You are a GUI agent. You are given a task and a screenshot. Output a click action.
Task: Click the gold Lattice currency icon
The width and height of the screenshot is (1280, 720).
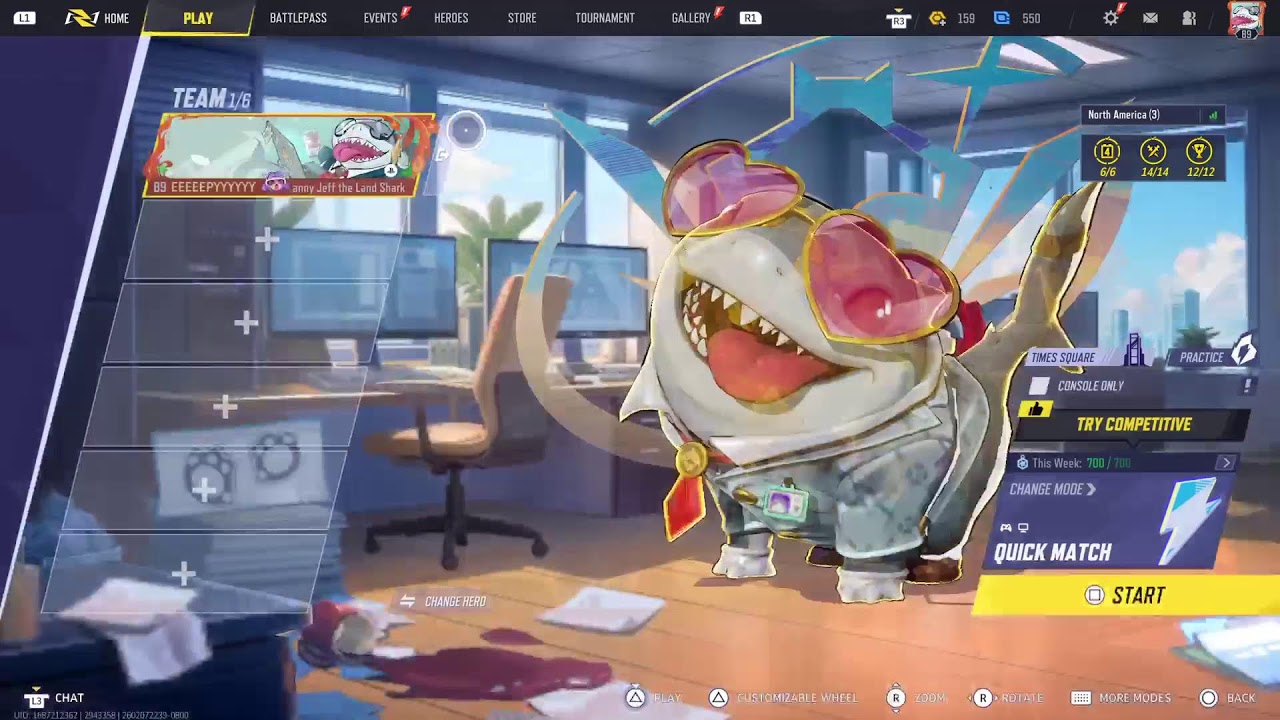(x=937, y=18)
